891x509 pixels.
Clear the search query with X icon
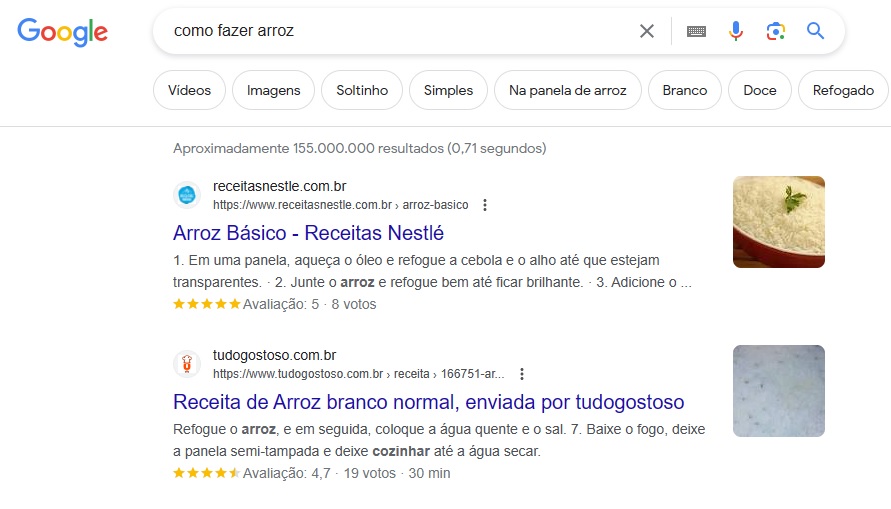647,31
